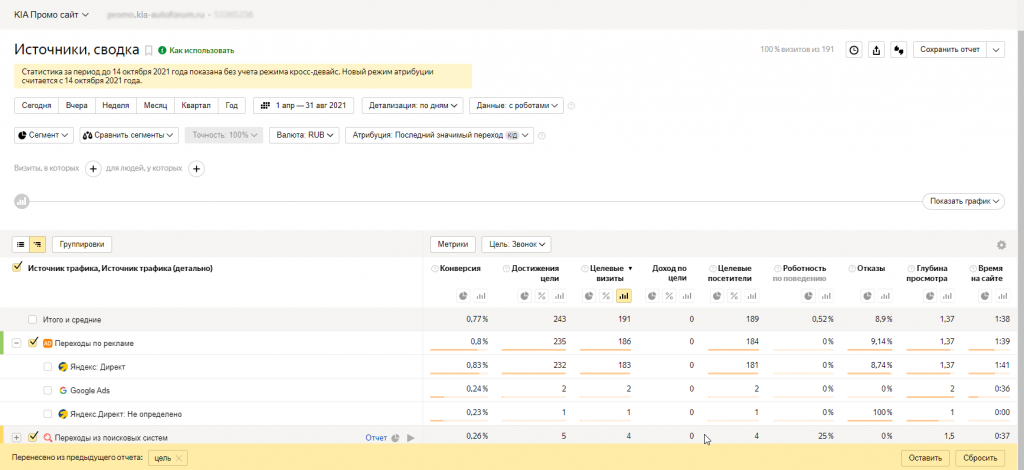Open the Валюта: RUB dropdown
Screen dimensions: 1024x470
[x=305, y=135]
